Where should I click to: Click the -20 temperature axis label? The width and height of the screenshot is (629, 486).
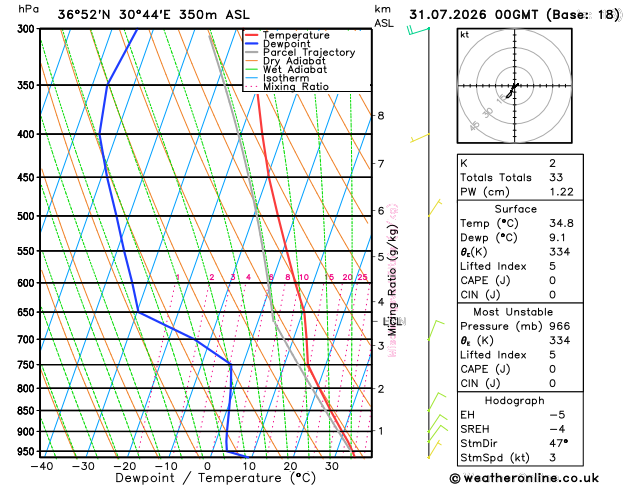[125, 466]
